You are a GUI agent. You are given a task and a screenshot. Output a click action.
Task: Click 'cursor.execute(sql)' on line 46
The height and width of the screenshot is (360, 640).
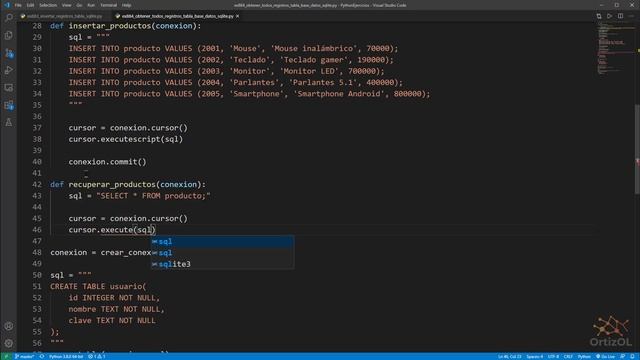(112, 230)
